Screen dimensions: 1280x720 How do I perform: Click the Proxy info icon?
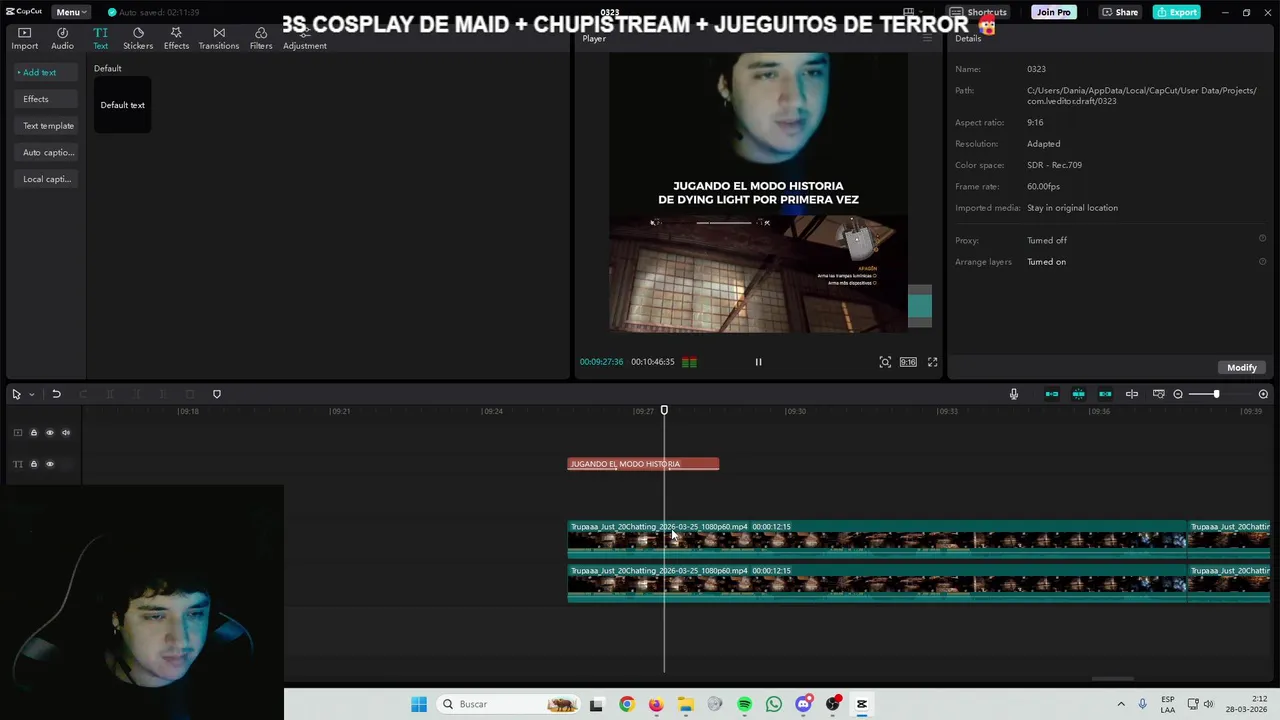tap(1262, 239)
